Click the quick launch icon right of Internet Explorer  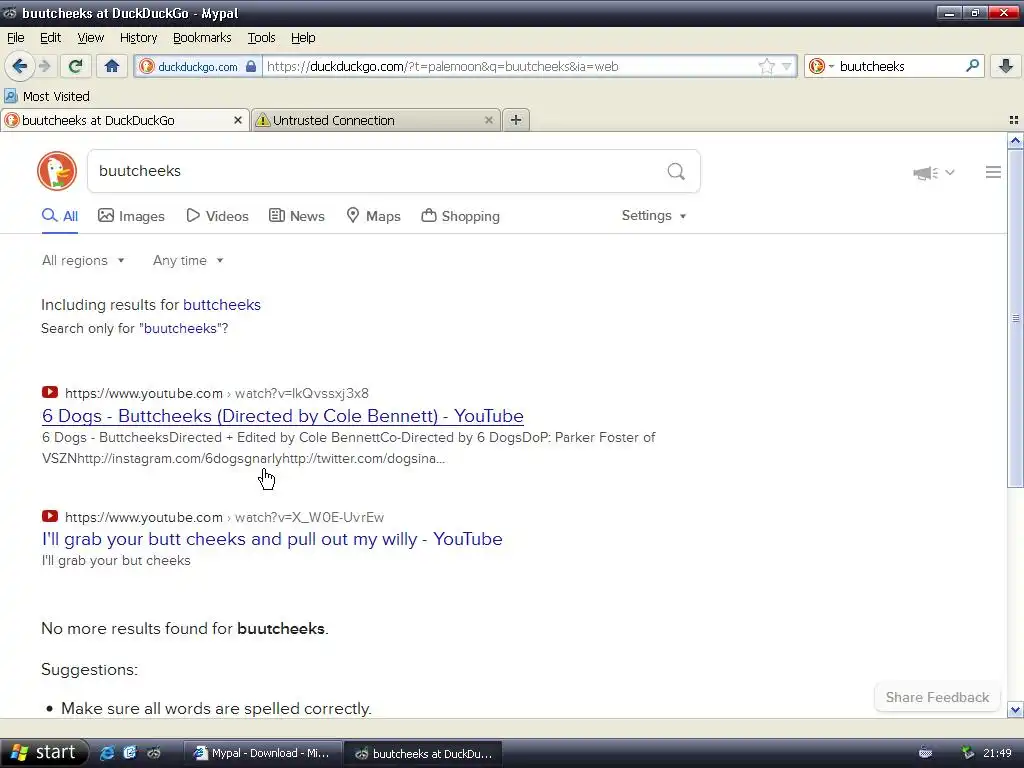pyautogui.click(x=130, y=753)
